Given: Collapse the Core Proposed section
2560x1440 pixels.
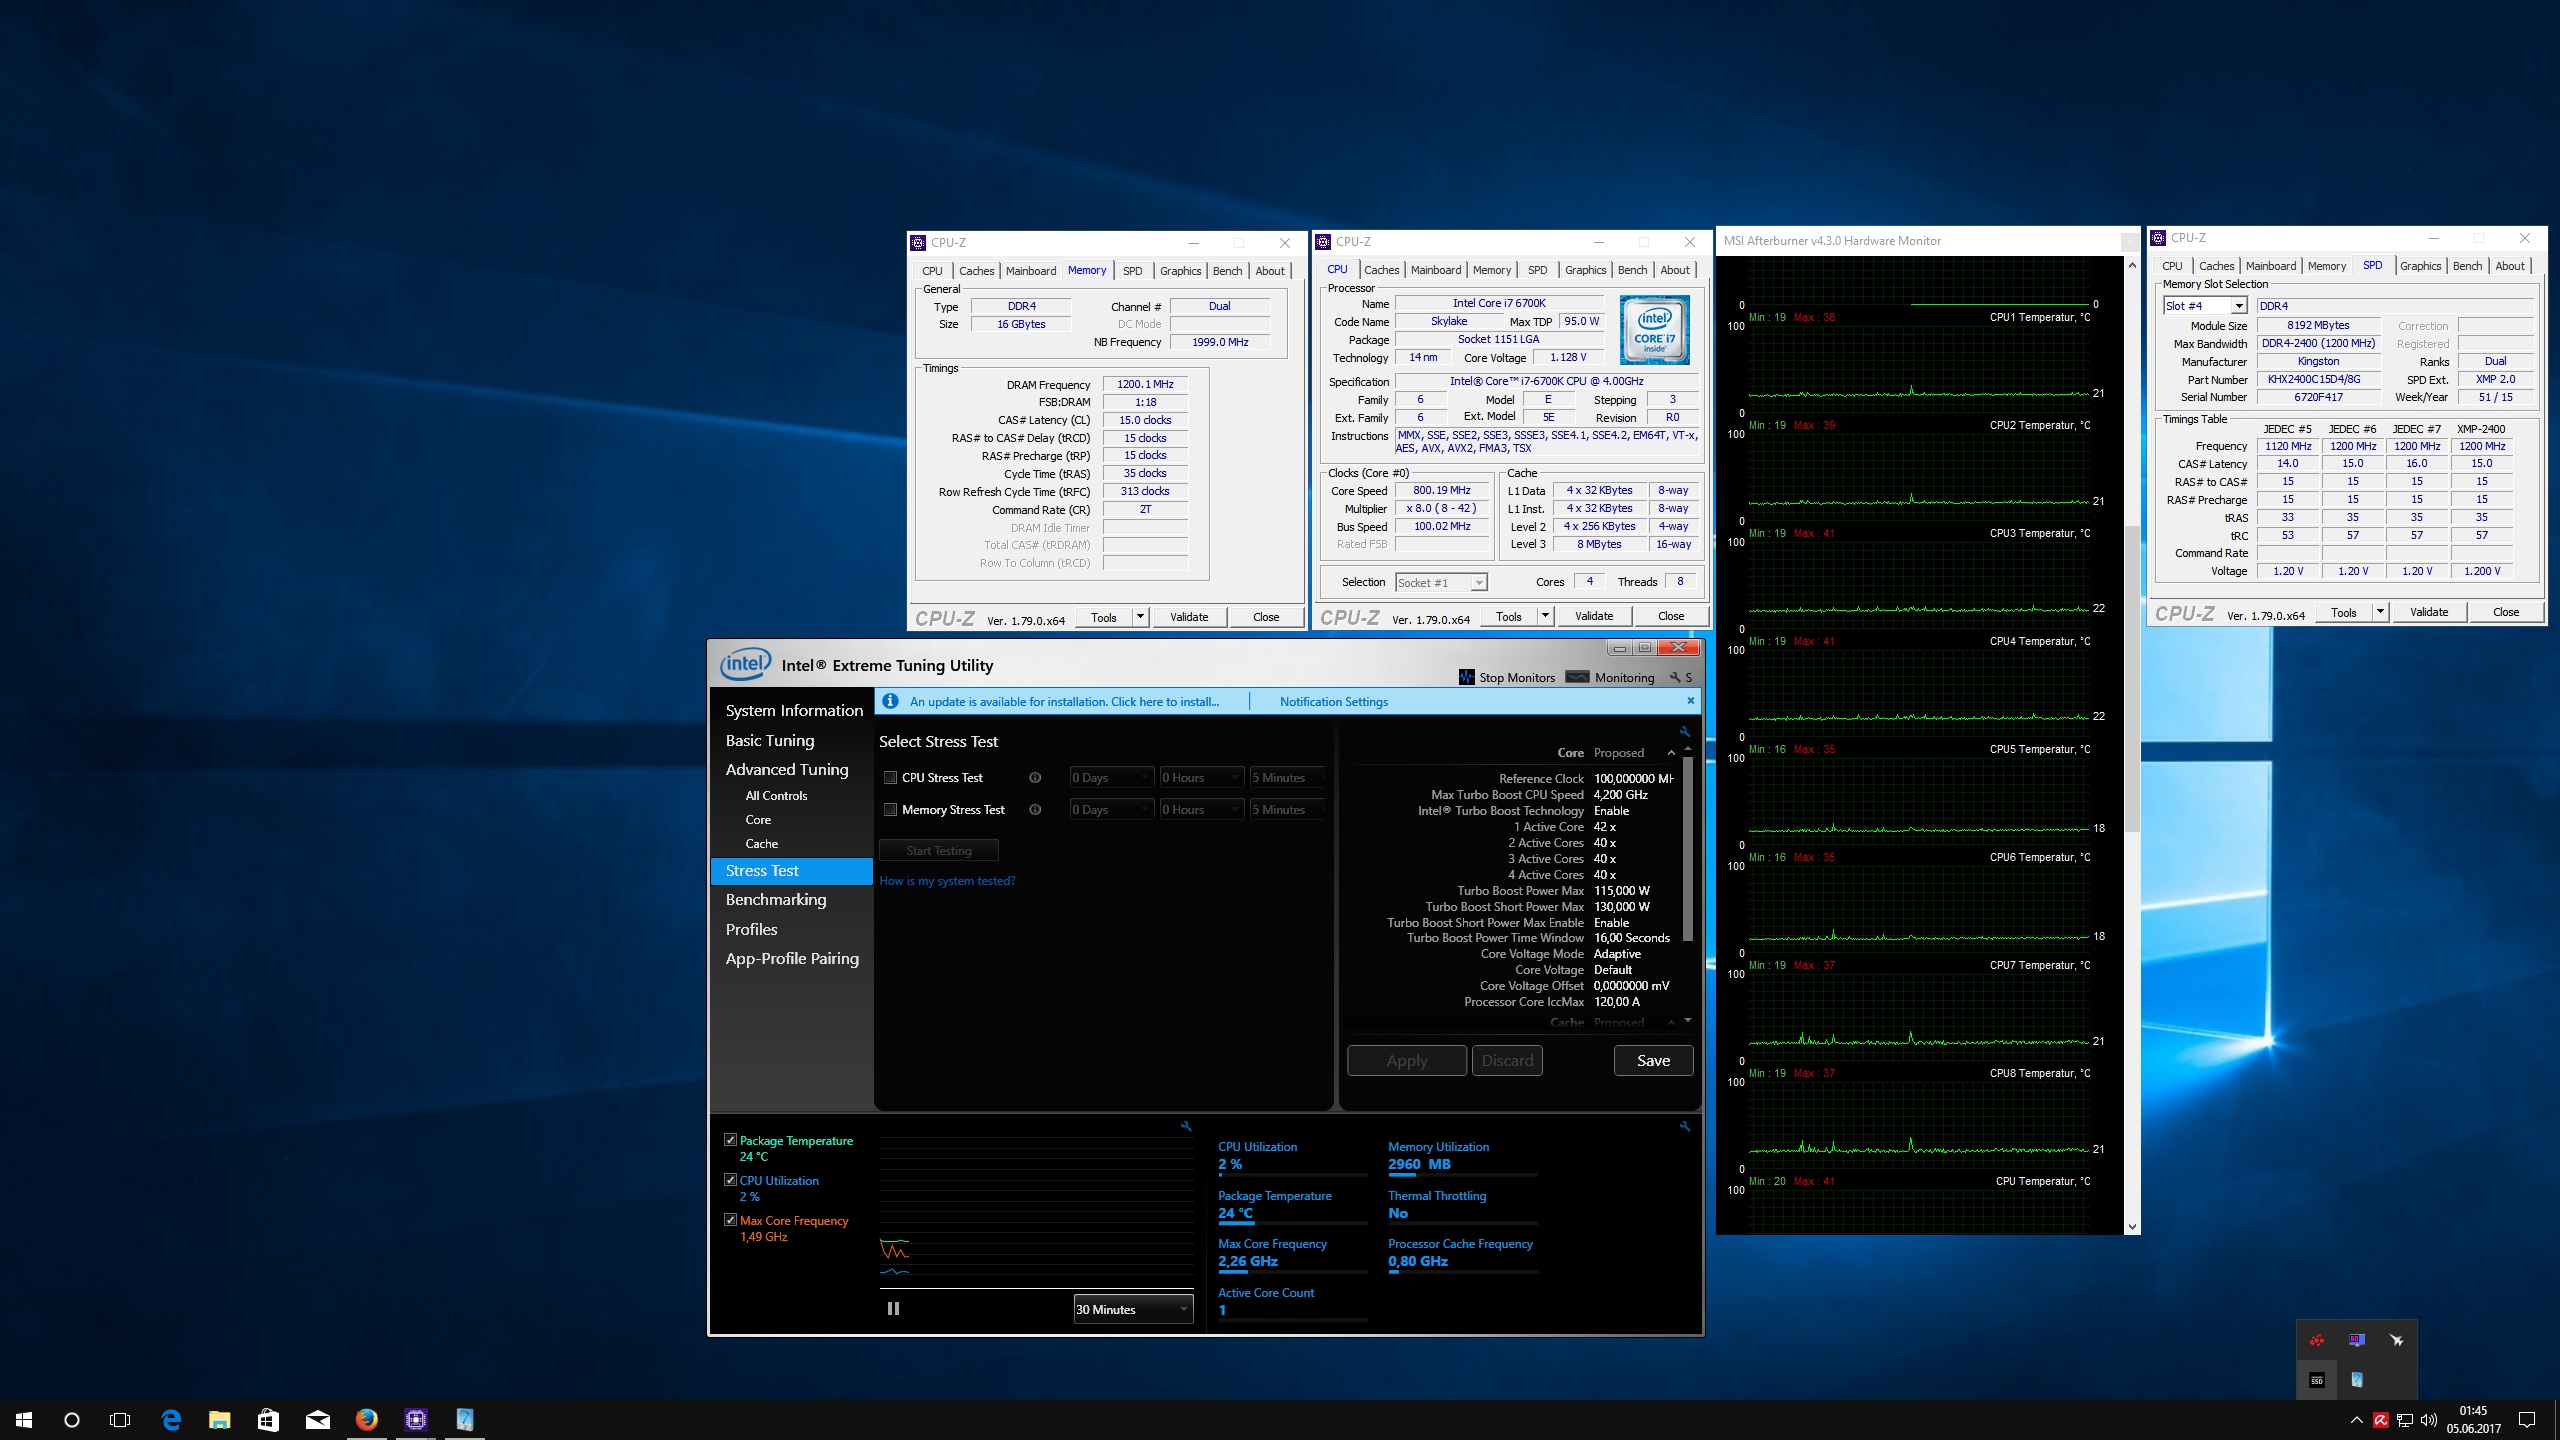Looking at the screenshot, I should (x=1671, y=753).
